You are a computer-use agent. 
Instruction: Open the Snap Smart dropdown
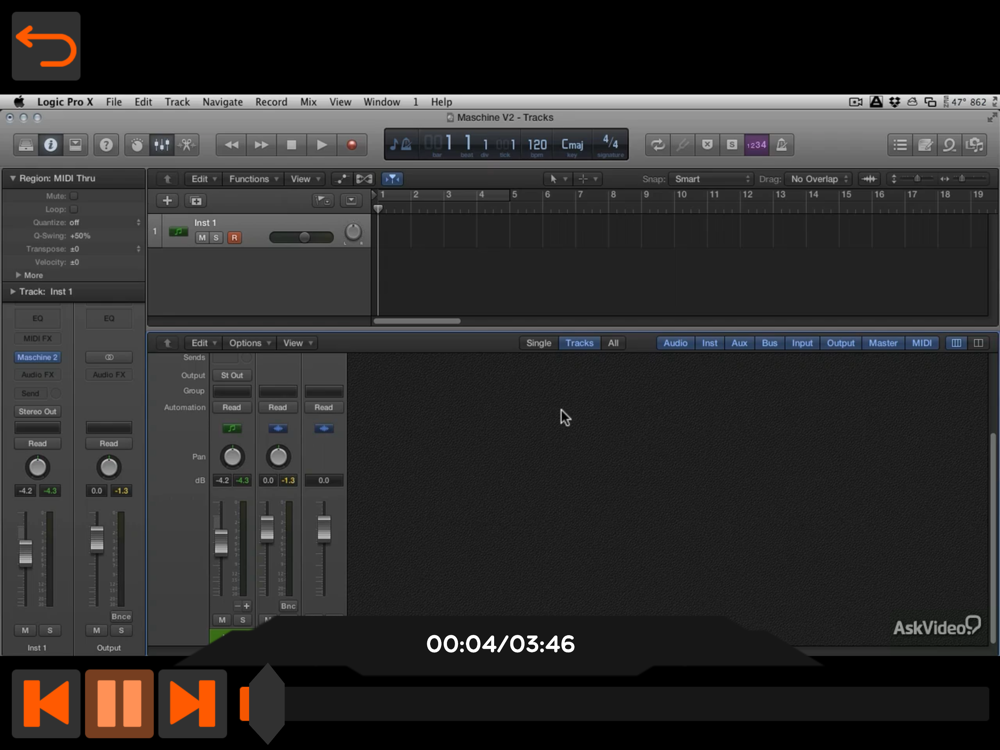(711, 179)
